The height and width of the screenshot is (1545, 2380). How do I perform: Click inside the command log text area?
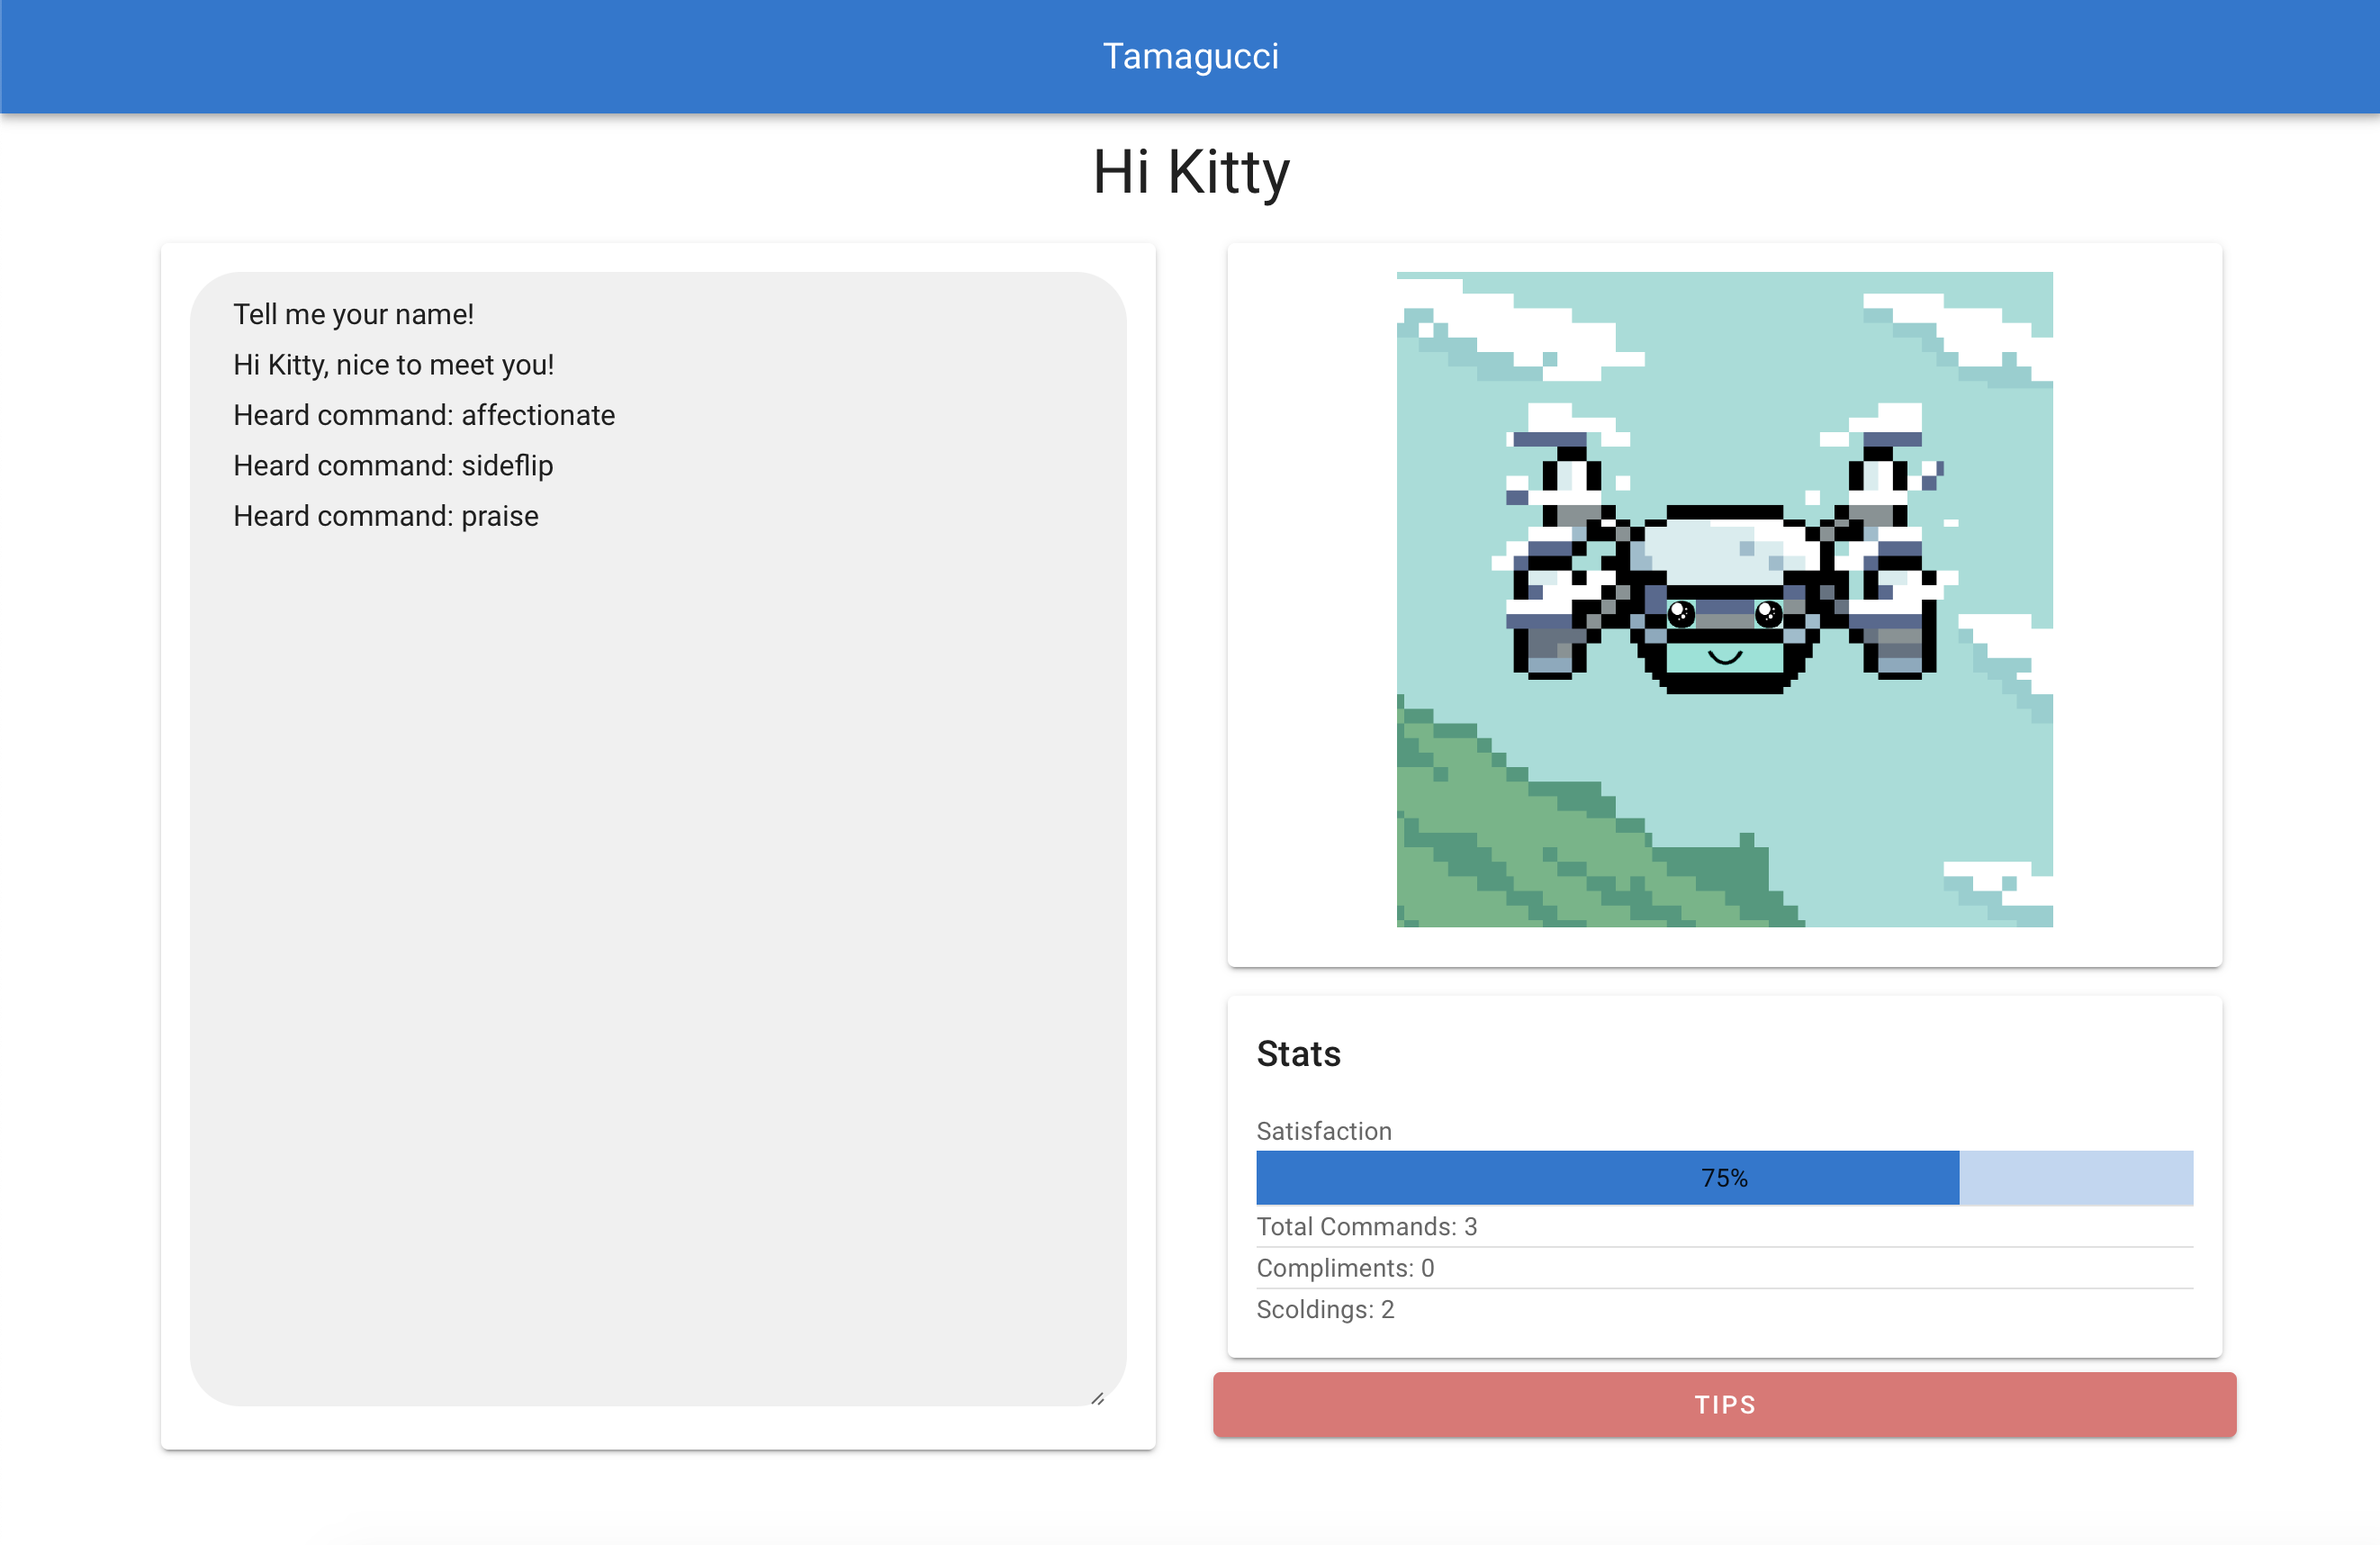coord(658,900)
